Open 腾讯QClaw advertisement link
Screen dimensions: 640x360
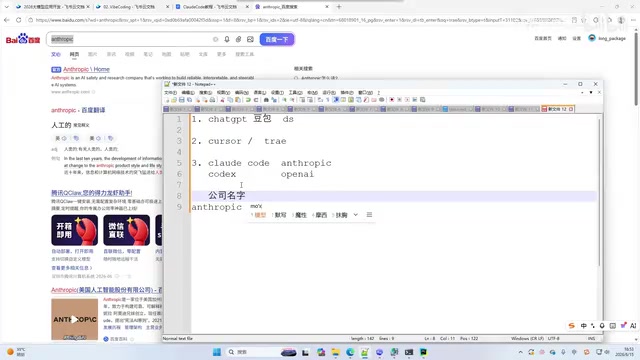click(91, 193)
